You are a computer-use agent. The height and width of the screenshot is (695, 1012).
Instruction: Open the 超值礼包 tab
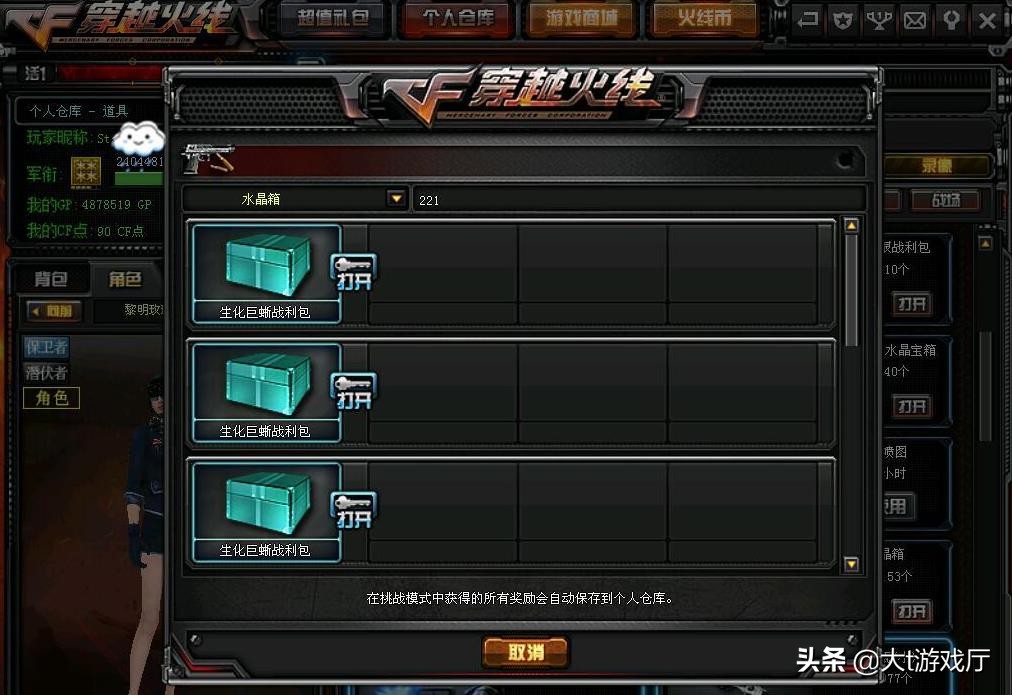tap(333, 18)
